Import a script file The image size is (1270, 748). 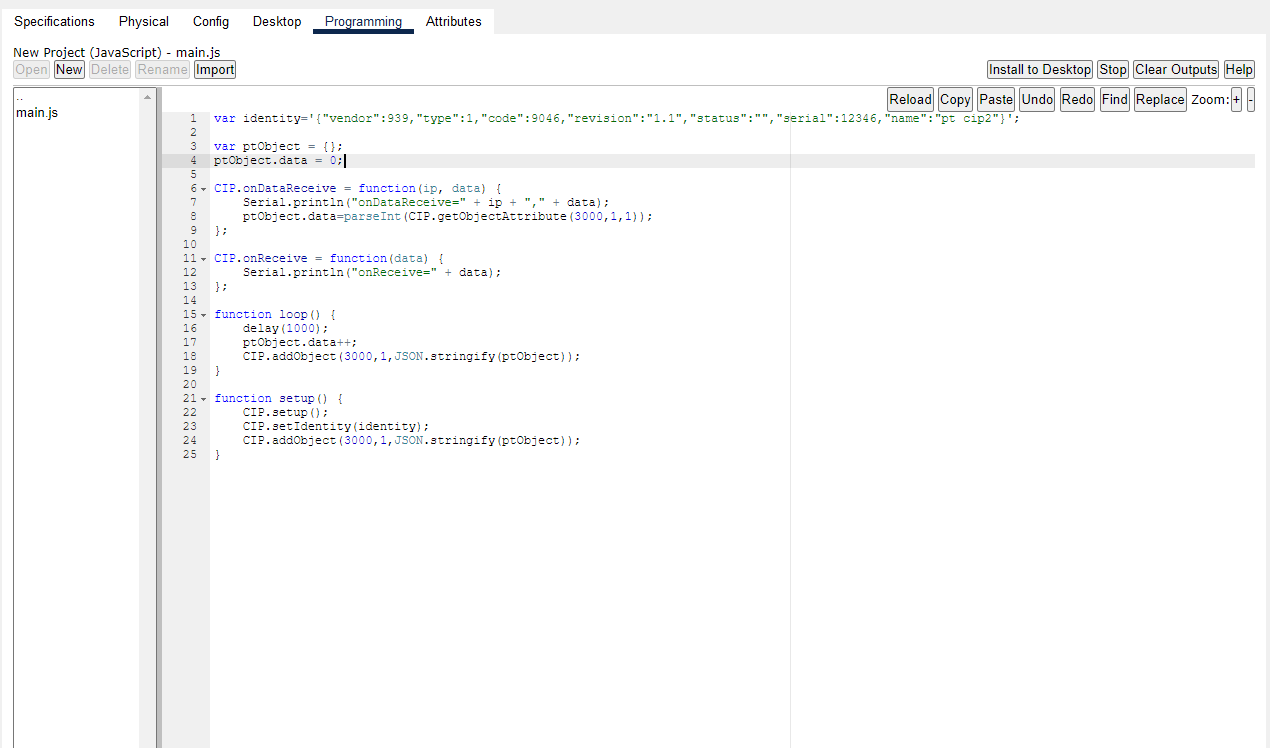click(x=214, y=69)
